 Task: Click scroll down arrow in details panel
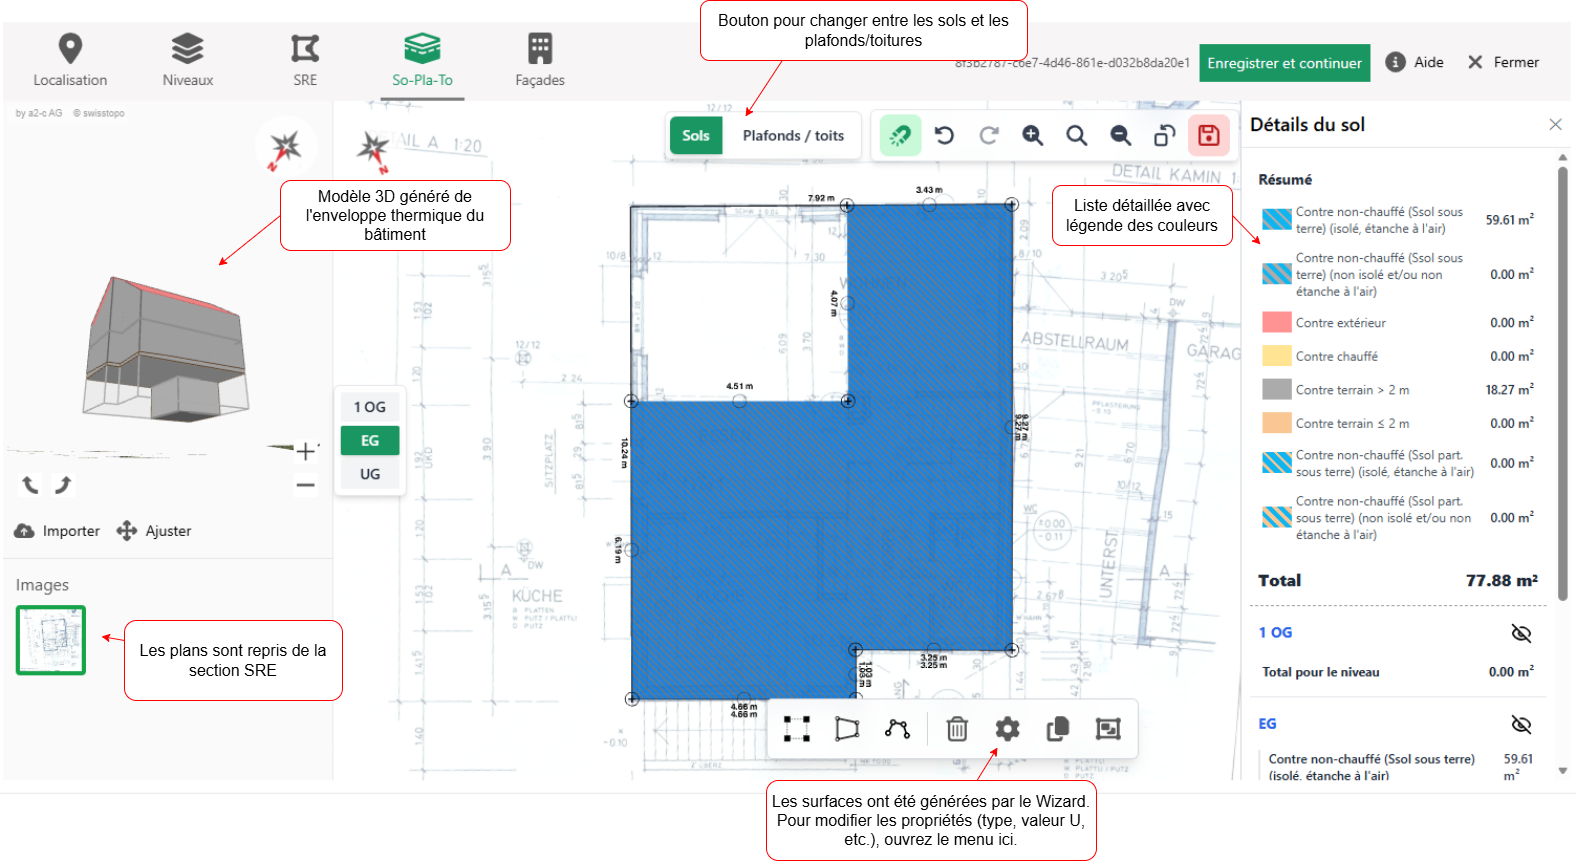pos(1562,771)
